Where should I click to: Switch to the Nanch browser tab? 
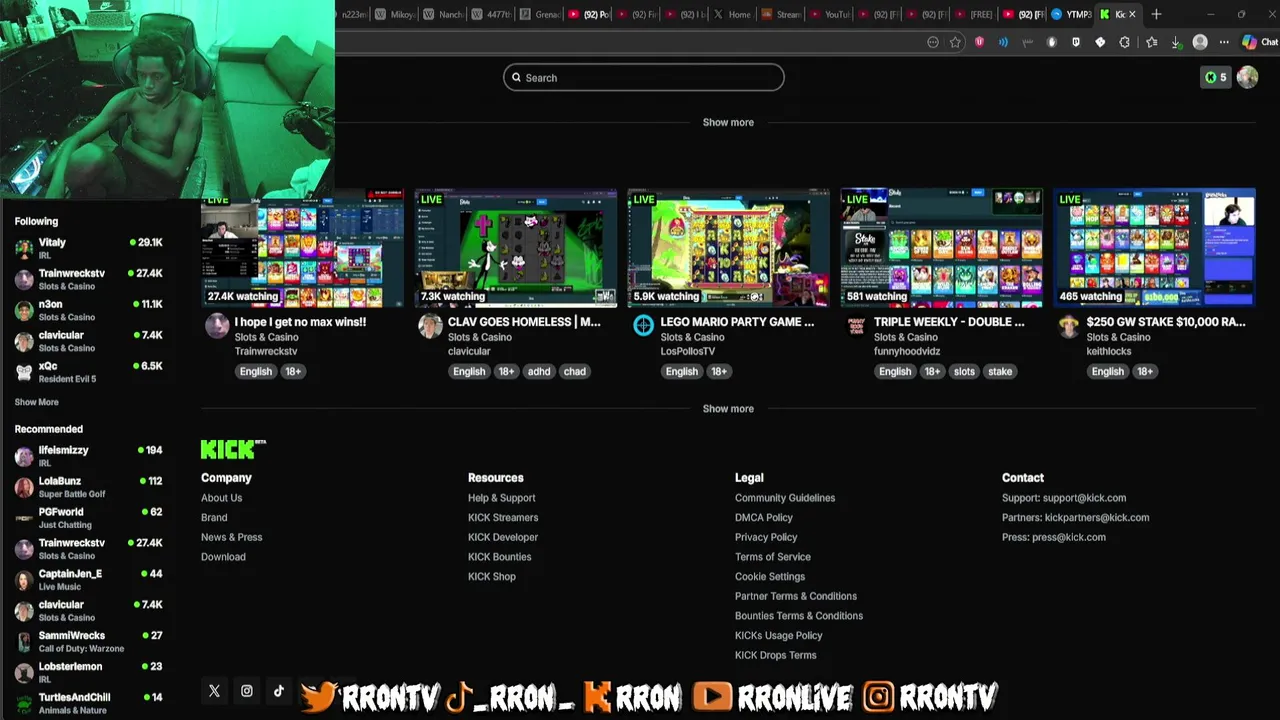(x=442, y=14)
